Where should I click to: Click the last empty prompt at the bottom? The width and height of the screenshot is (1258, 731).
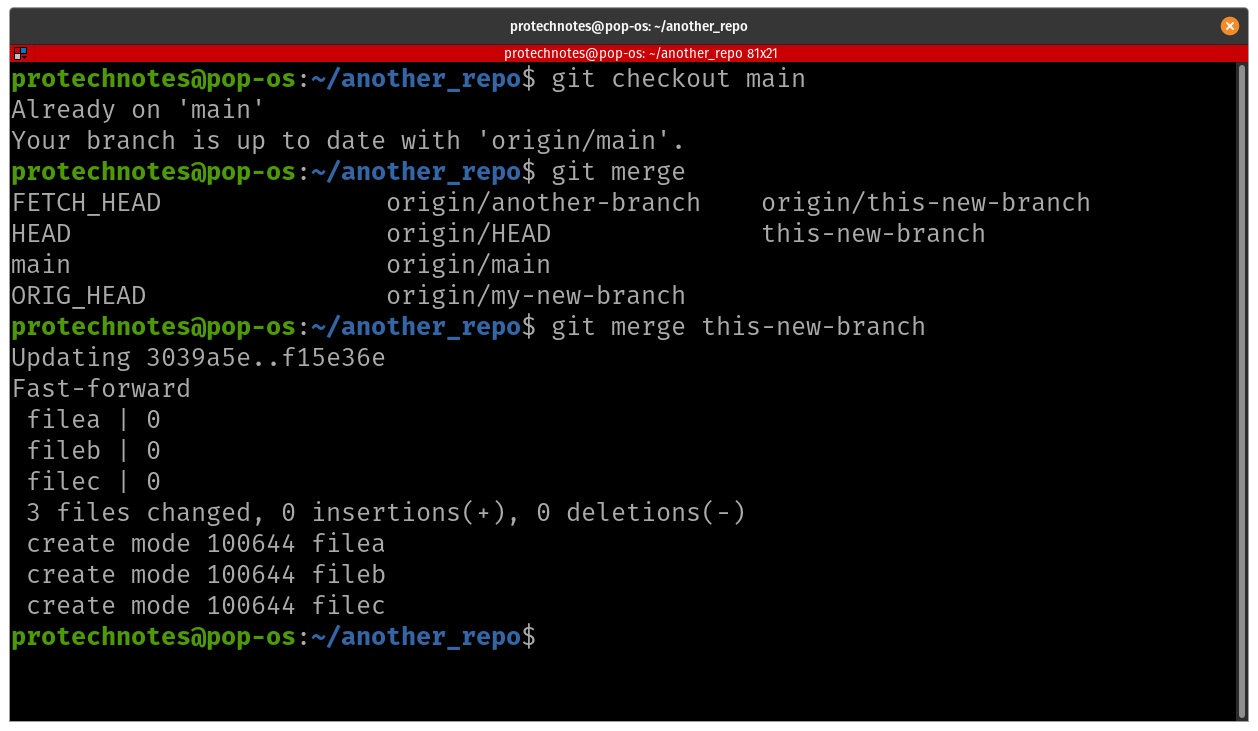[274, 637]
